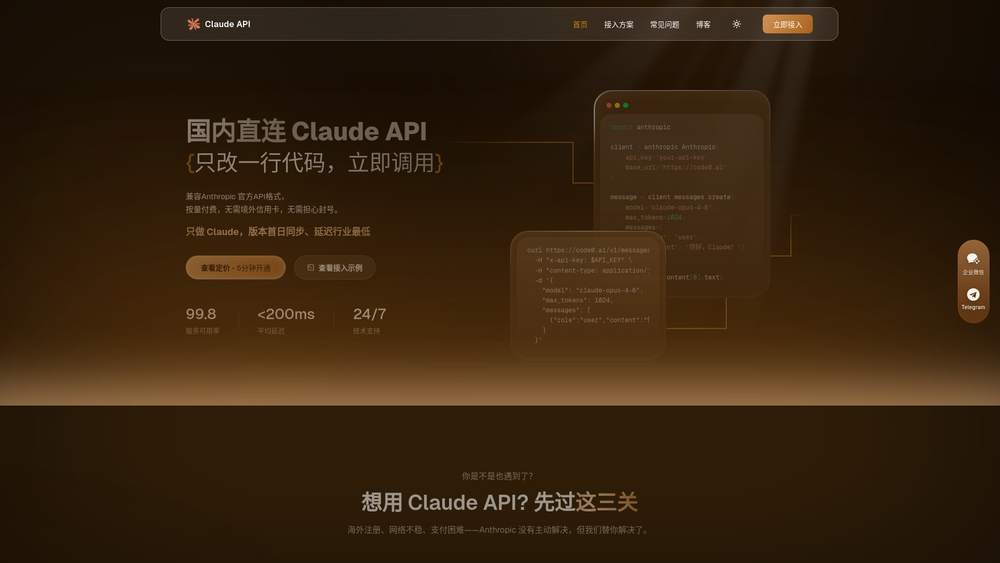The image size is (1000, 563).
Task: Toggle the light/dark theme sun icon
Action: coord(737,24)
